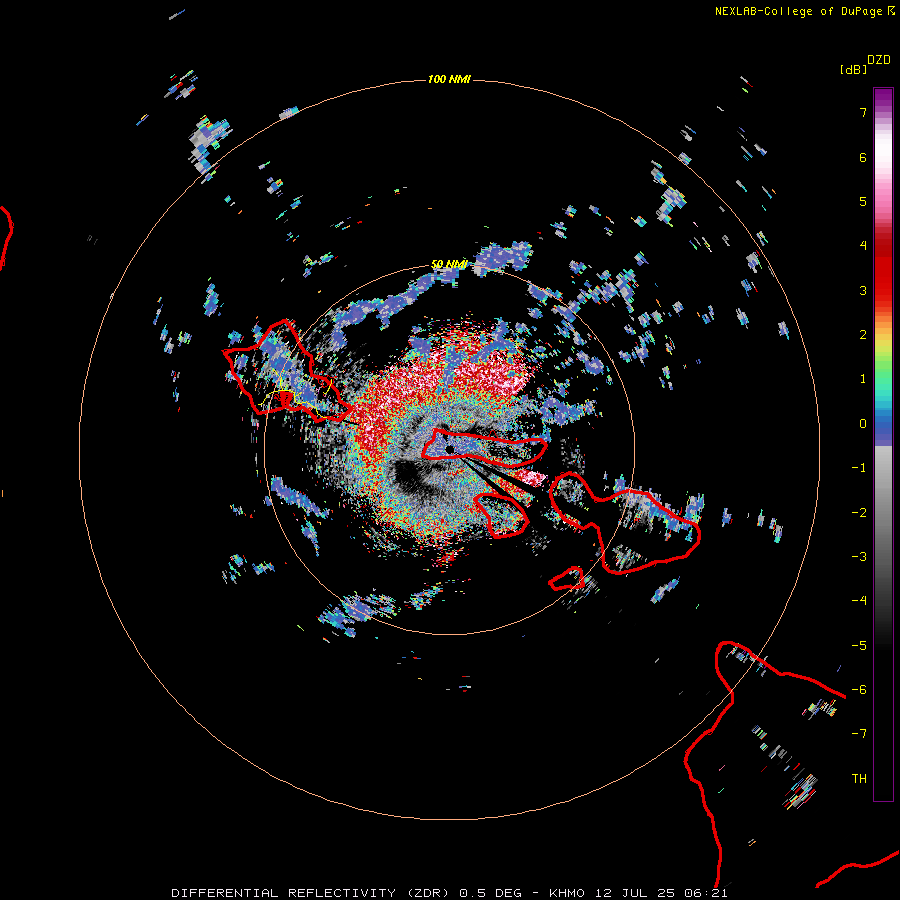Click the 100 NMI range ring label
Viewport: 900px width, 900px height.
click(x=449, y=79)
